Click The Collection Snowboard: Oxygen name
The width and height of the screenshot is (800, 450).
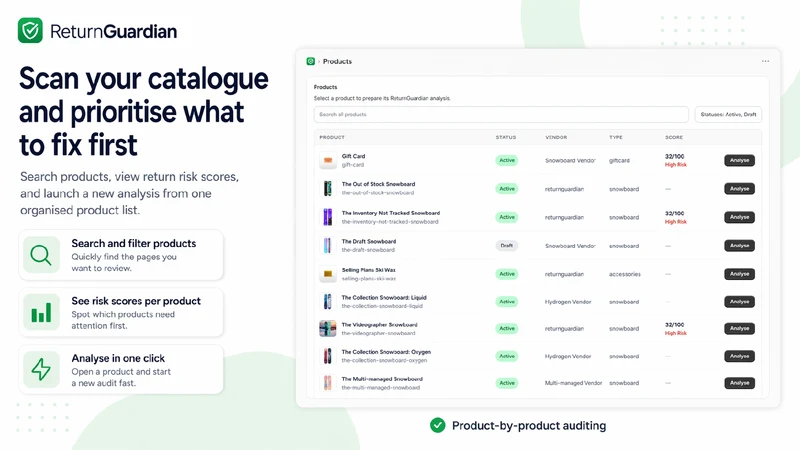(386, 352)
